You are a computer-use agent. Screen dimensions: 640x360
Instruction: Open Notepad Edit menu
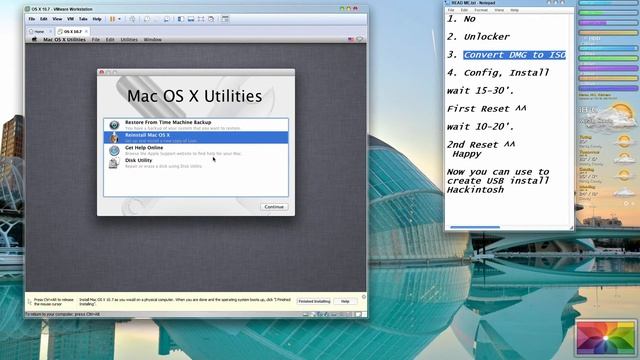coord(464,10)
